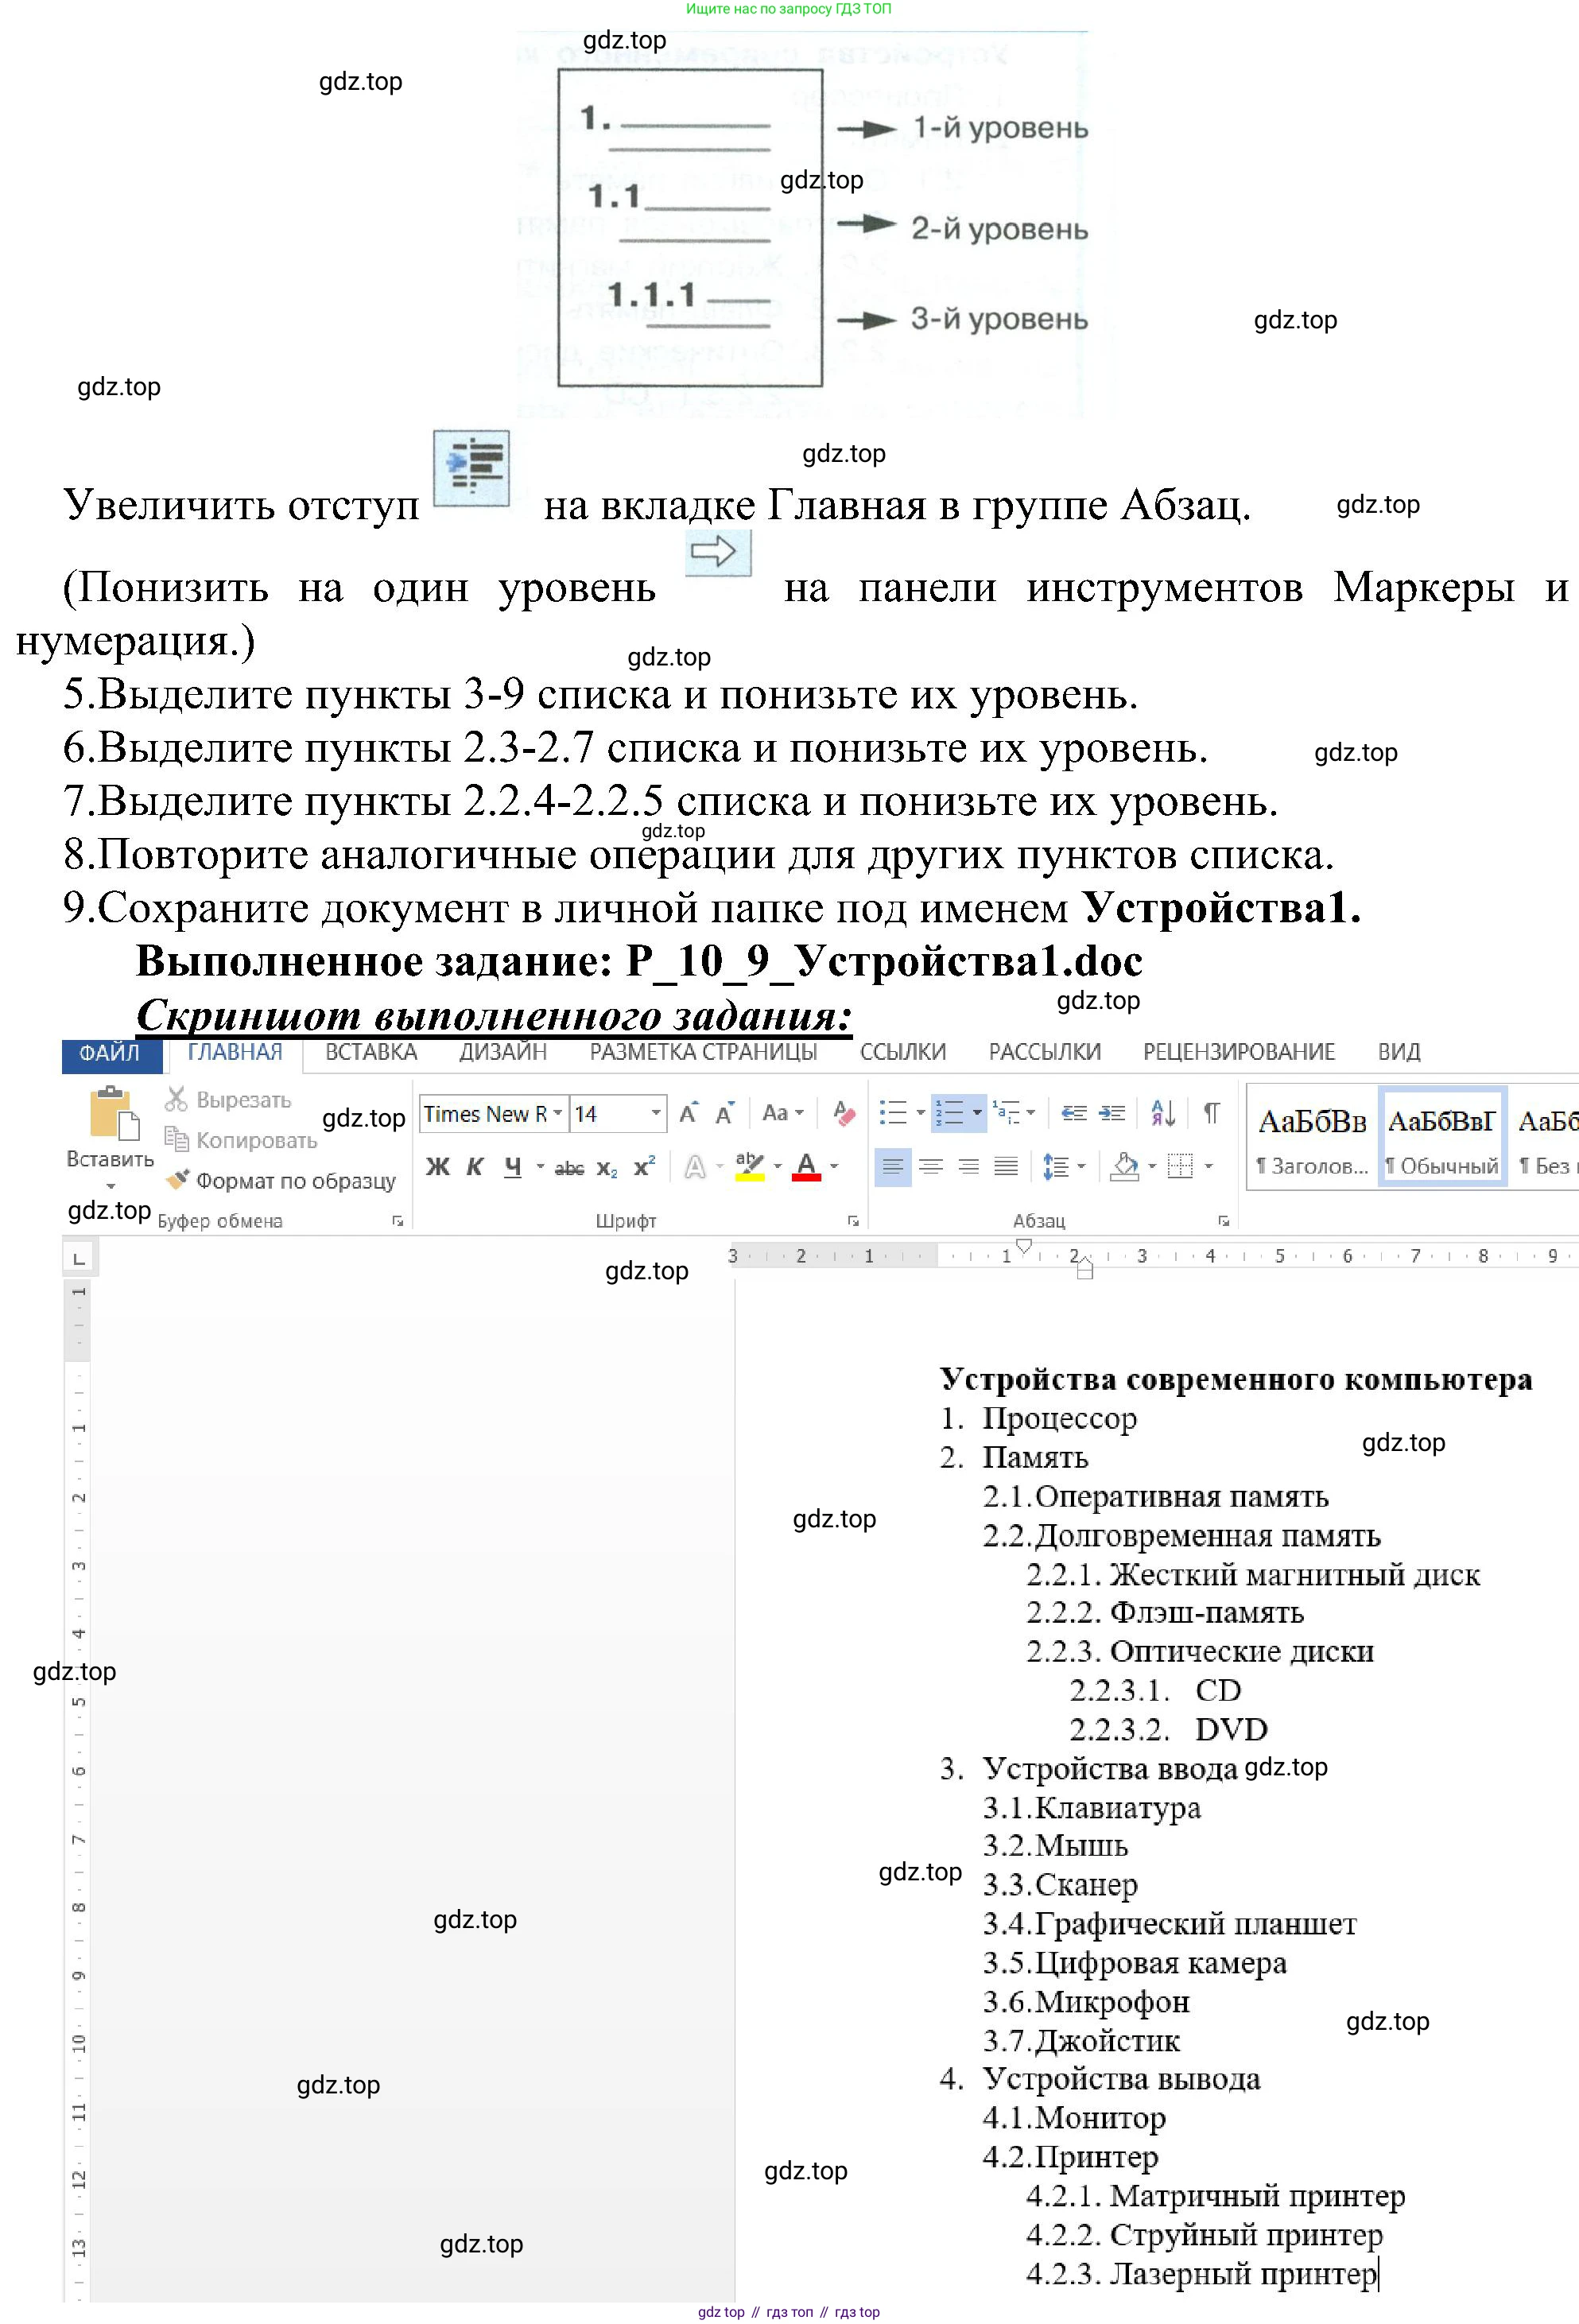Click the document title 'Устройства современного компьютера'
1579x2324 pixels.
pyautogui.click(x=1236, y=1379)
